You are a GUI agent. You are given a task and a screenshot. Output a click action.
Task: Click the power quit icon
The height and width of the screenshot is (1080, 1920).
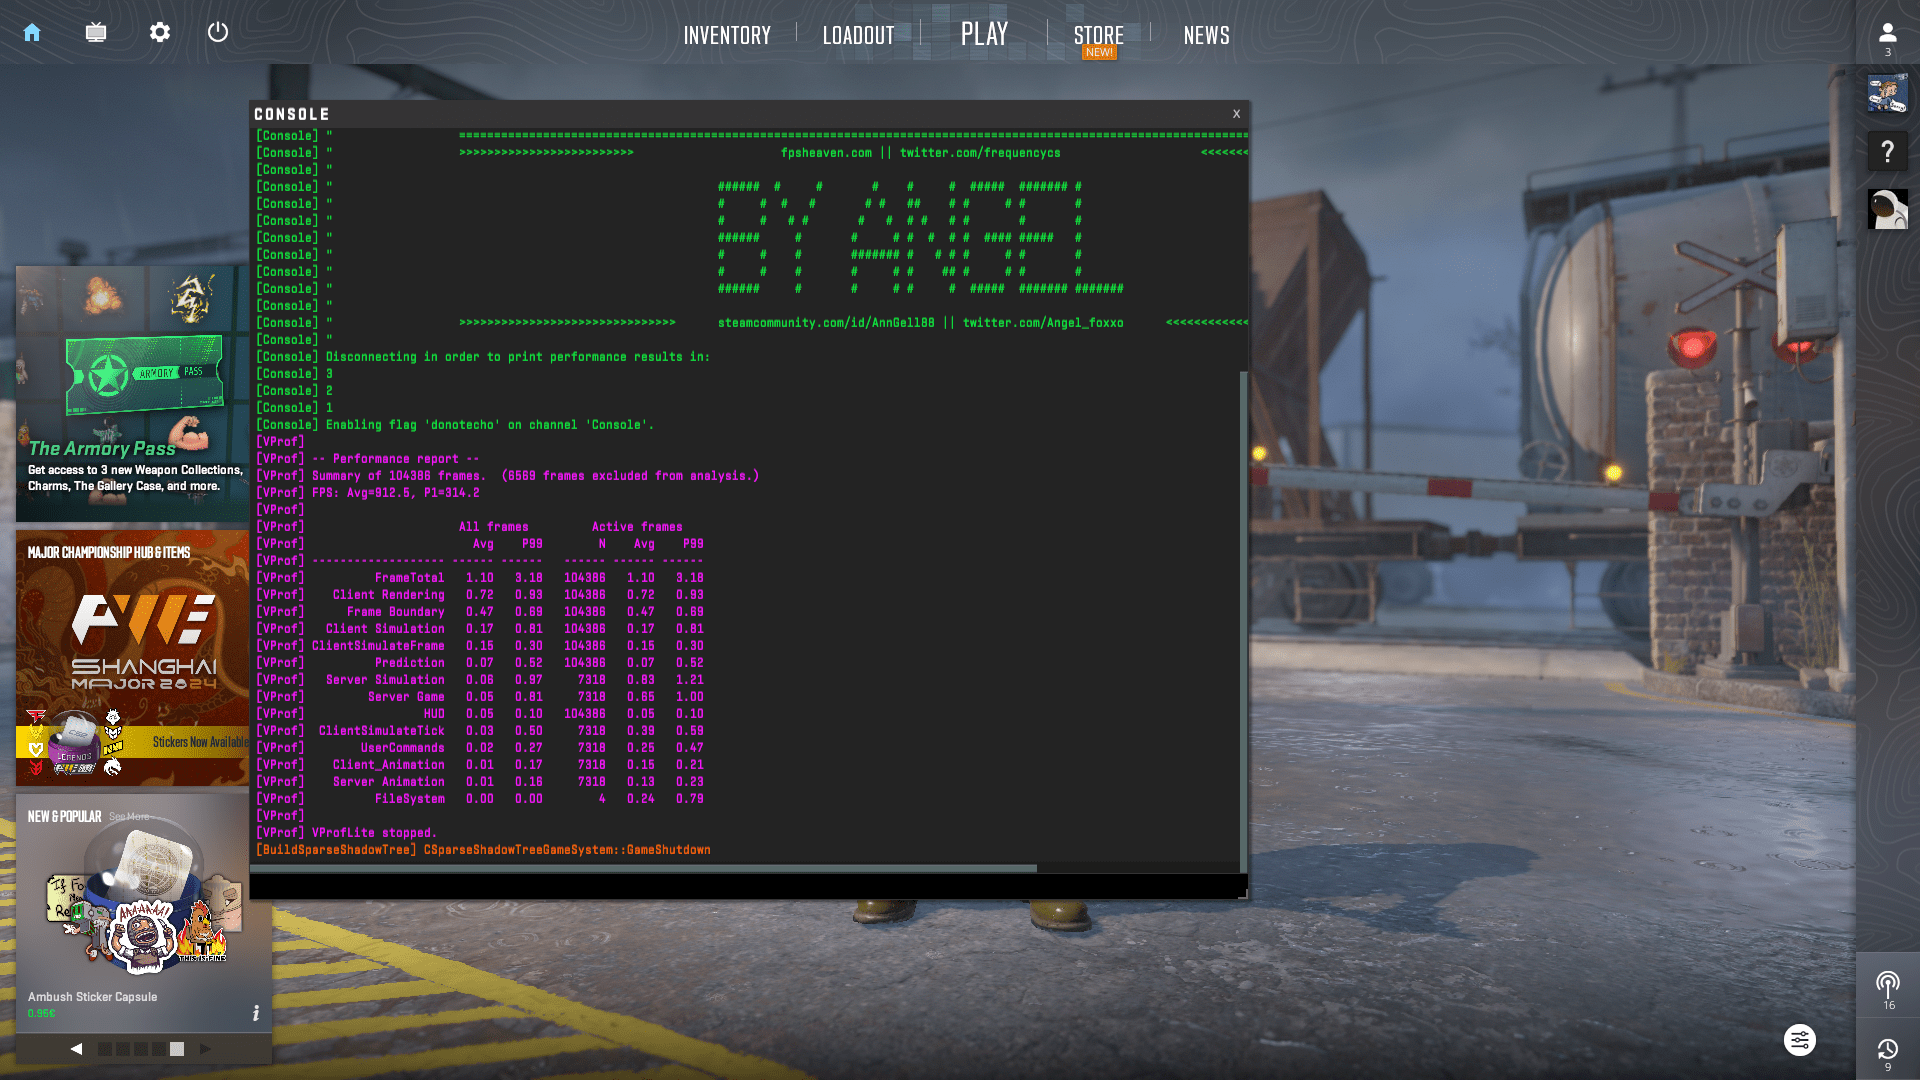coord(218,33)
